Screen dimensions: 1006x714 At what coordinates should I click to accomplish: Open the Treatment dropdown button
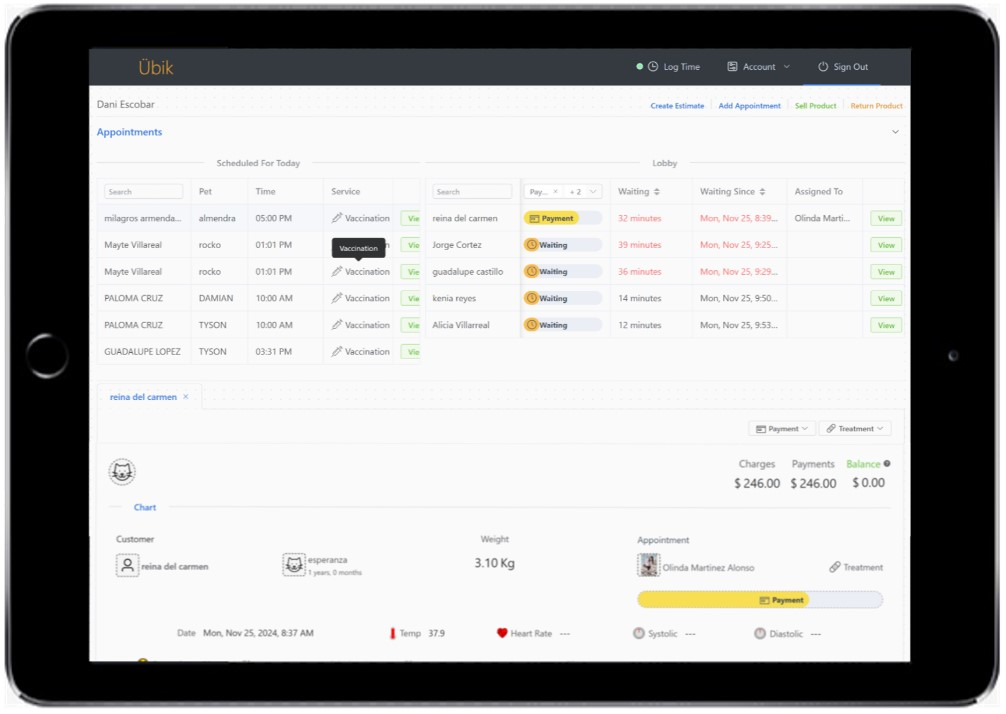[855, 428]
